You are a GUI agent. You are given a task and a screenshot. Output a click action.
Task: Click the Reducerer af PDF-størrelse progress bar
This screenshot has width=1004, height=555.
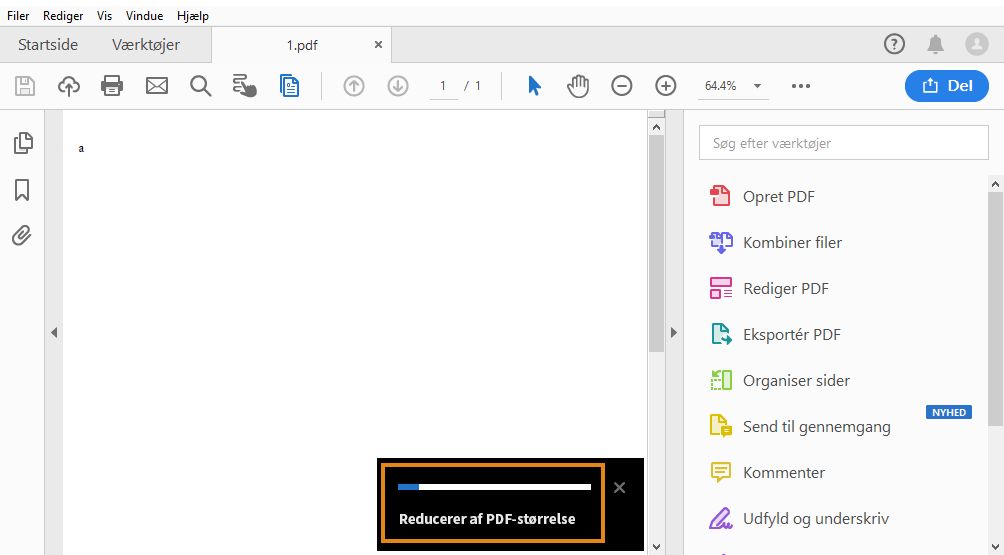coord(494,487)
